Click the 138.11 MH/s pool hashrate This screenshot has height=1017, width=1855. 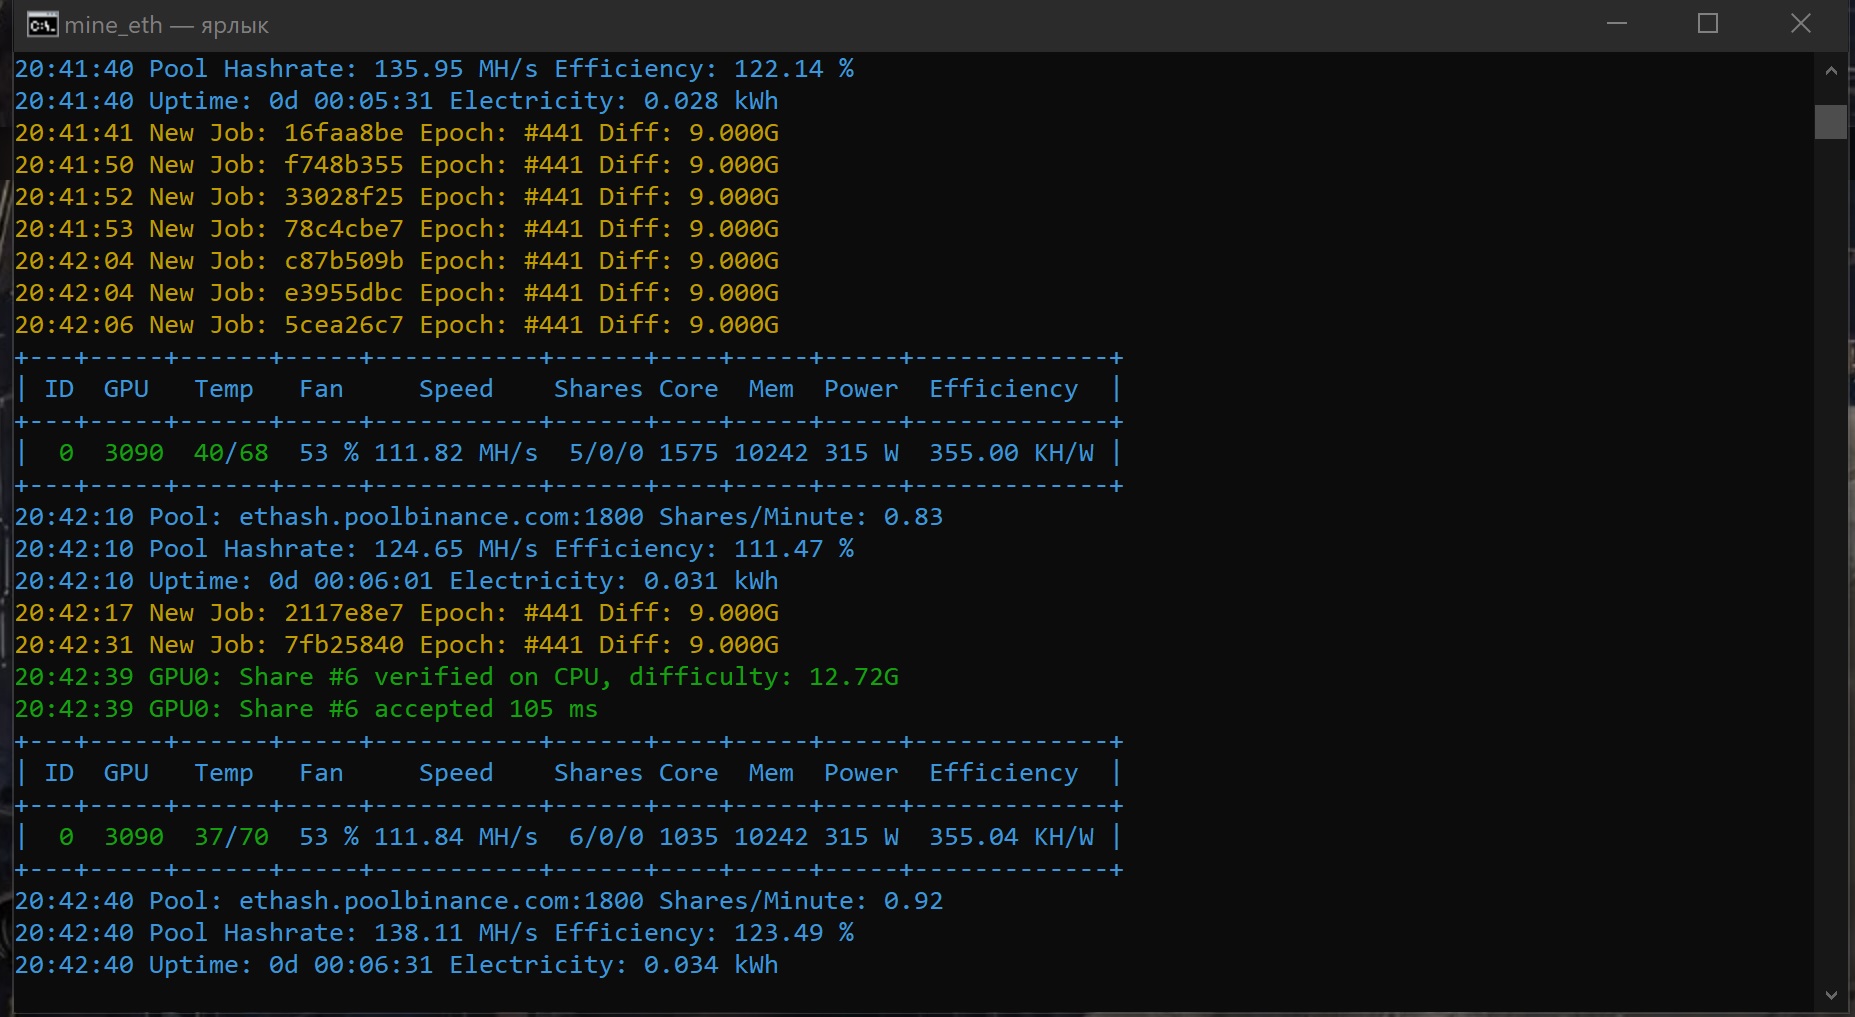[x=455, y=933]
